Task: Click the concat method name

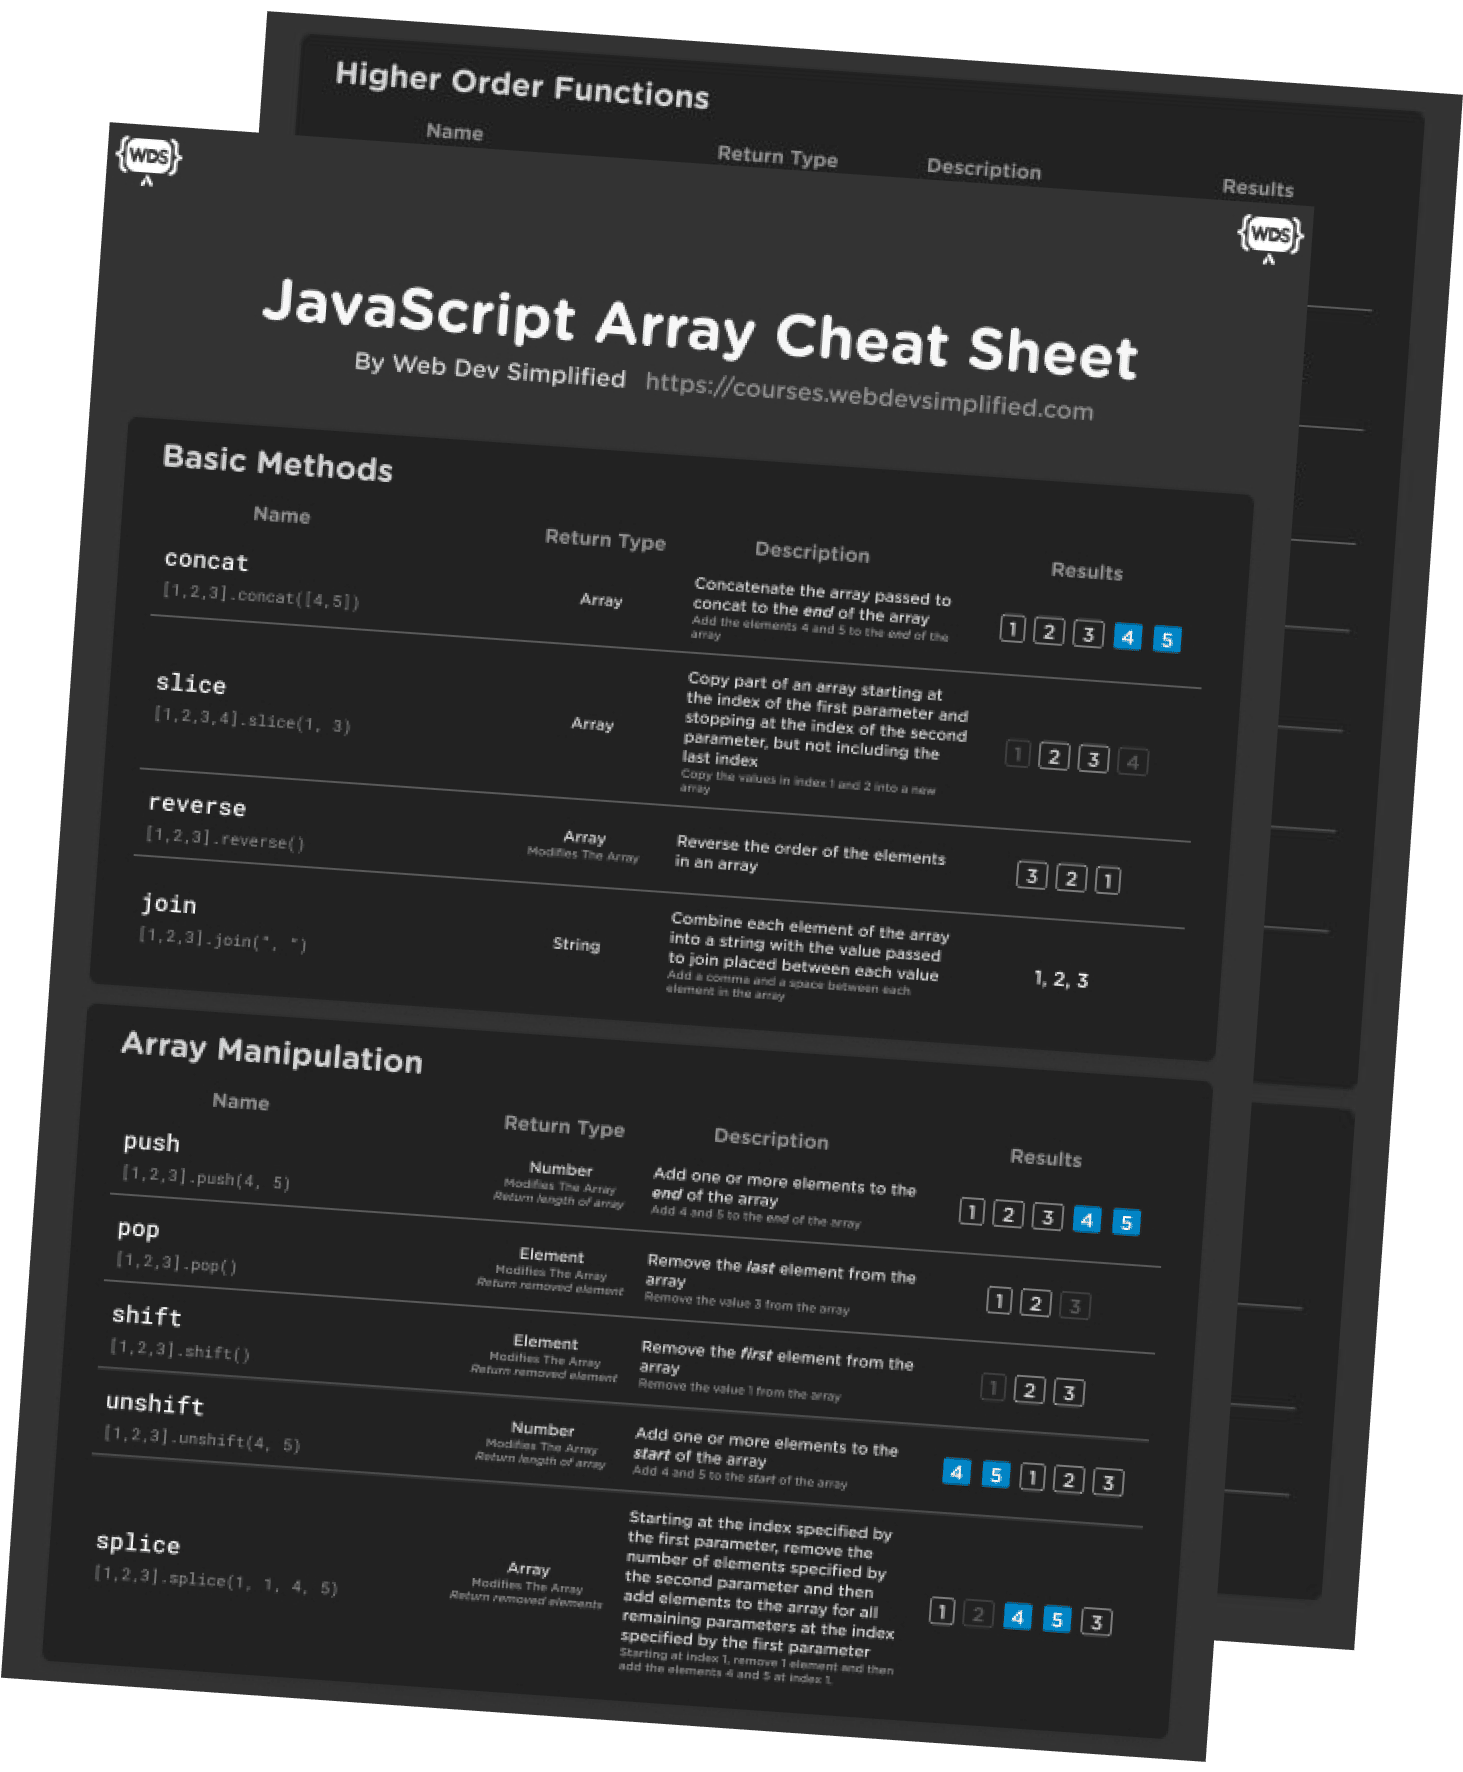Action: pyautogui.click(x=206, y=560)
